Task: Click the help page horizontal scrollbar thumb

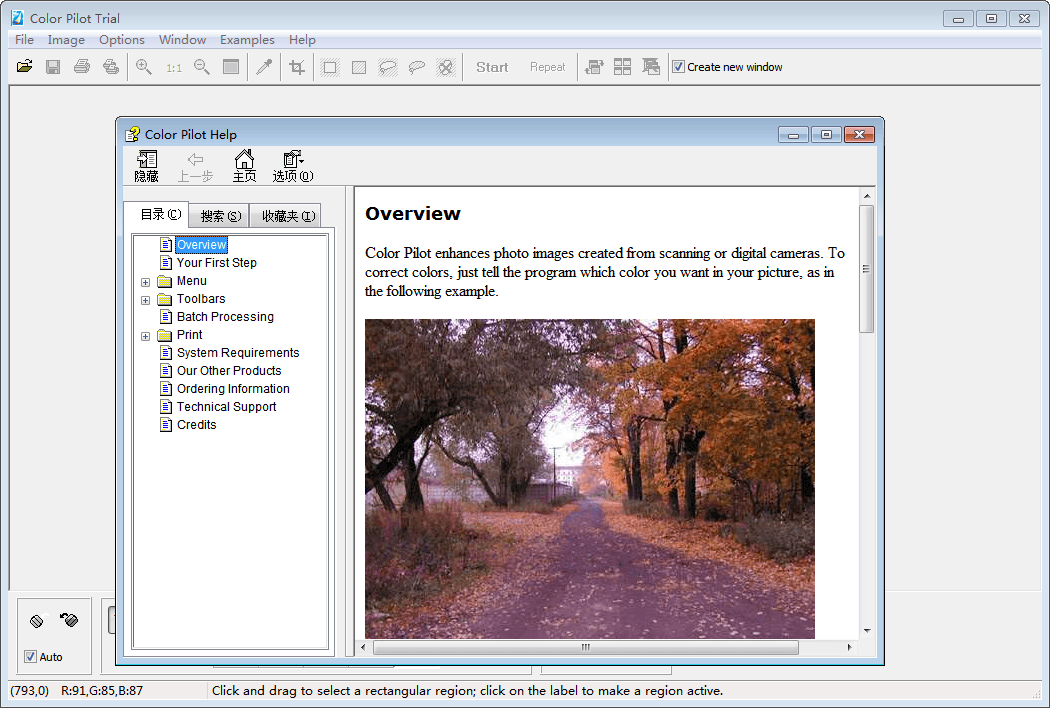Action: pos(586,648)
